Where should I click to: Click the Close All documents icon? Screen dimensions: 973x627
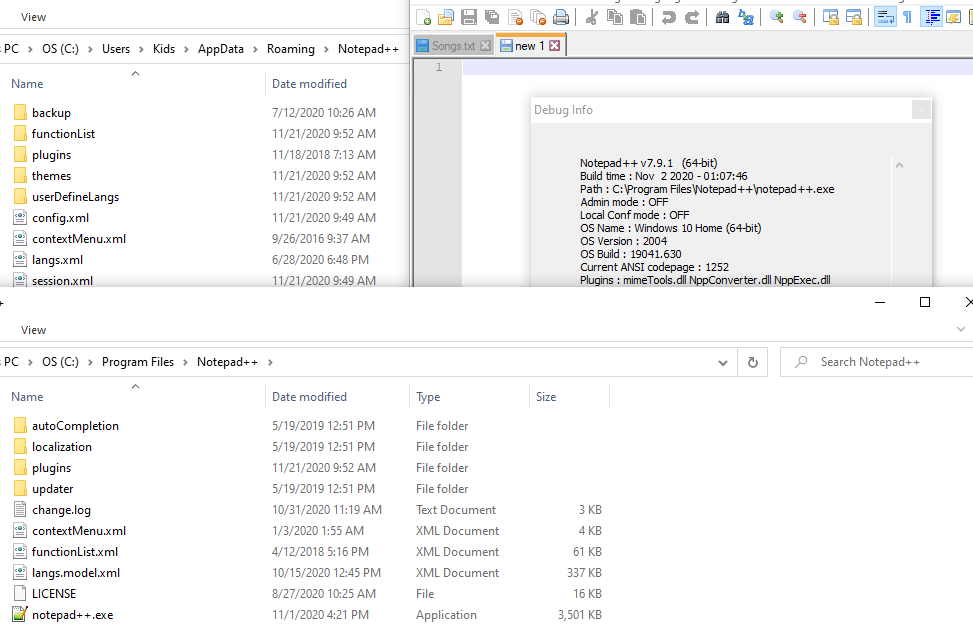click(538, 17)
